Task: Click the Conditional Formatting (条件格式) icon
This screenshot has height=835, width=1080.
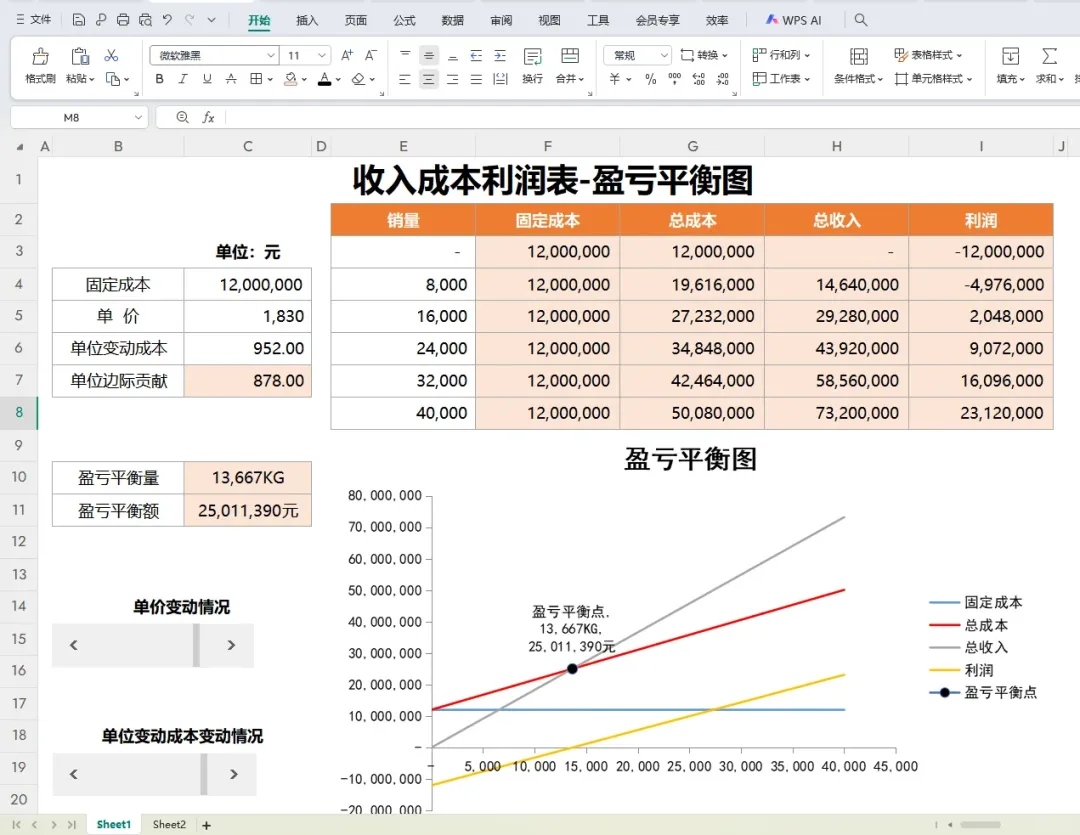Action: pyautogui.click(x=858, y=56)
